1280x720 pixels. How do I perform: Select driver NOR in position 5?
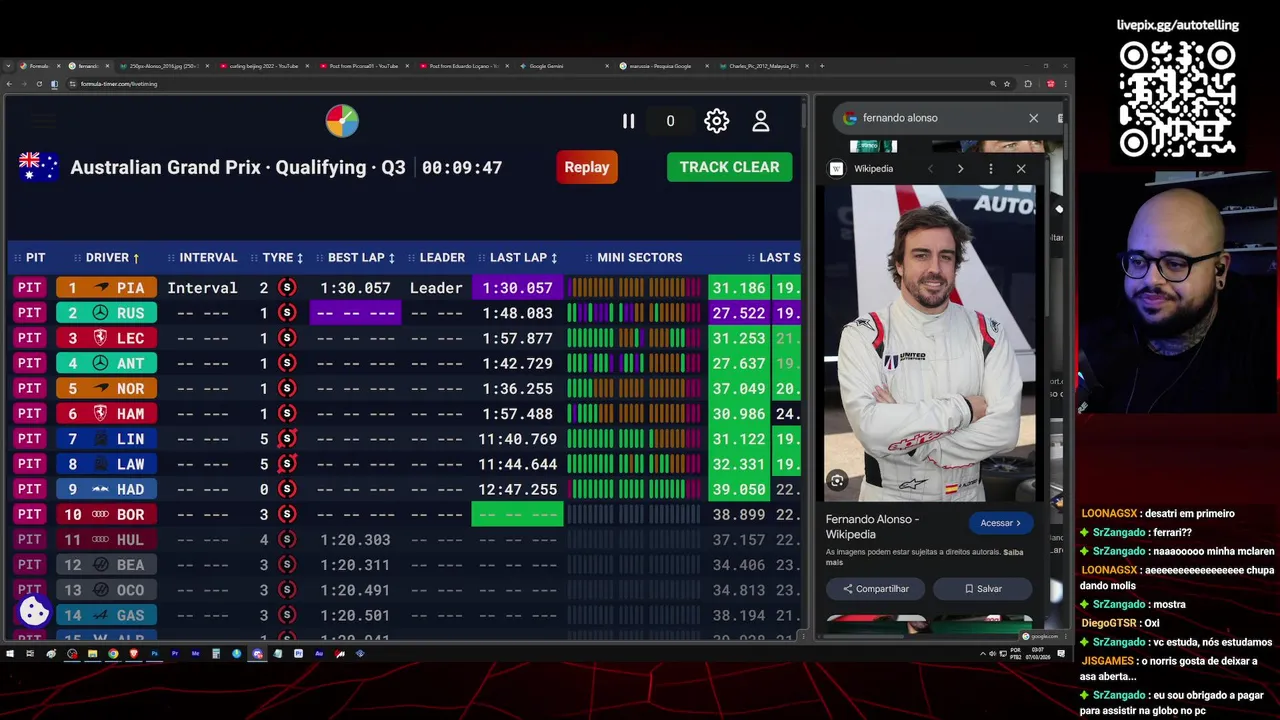tap(106, 388)
